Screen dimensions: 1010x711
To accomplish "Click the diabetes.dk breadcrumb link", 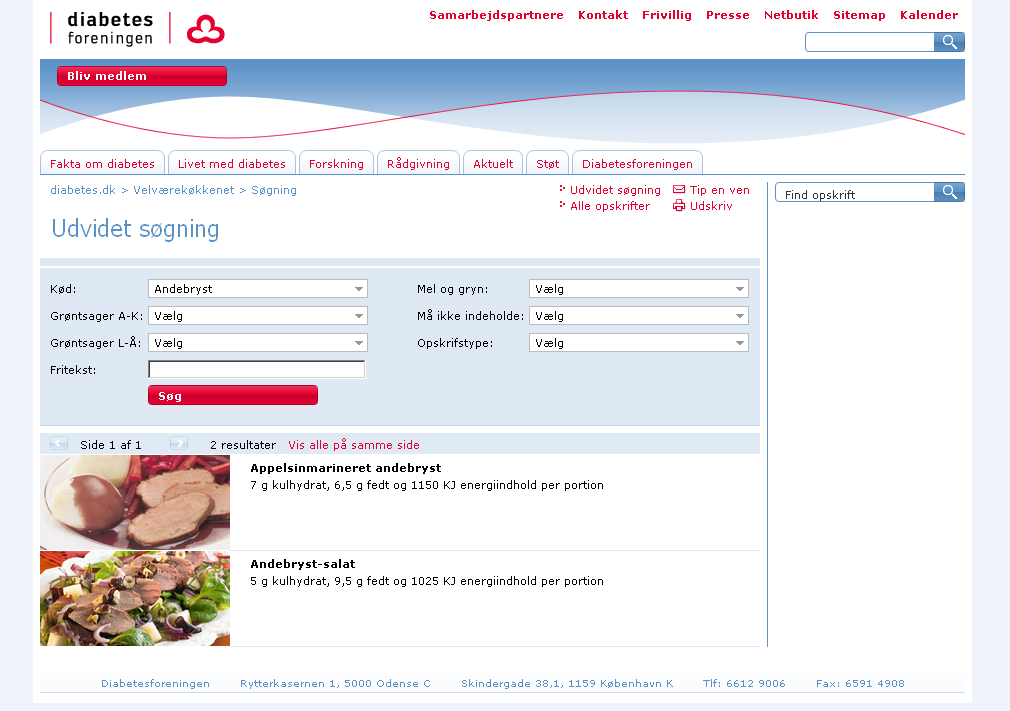I will [x=83, y=190].
